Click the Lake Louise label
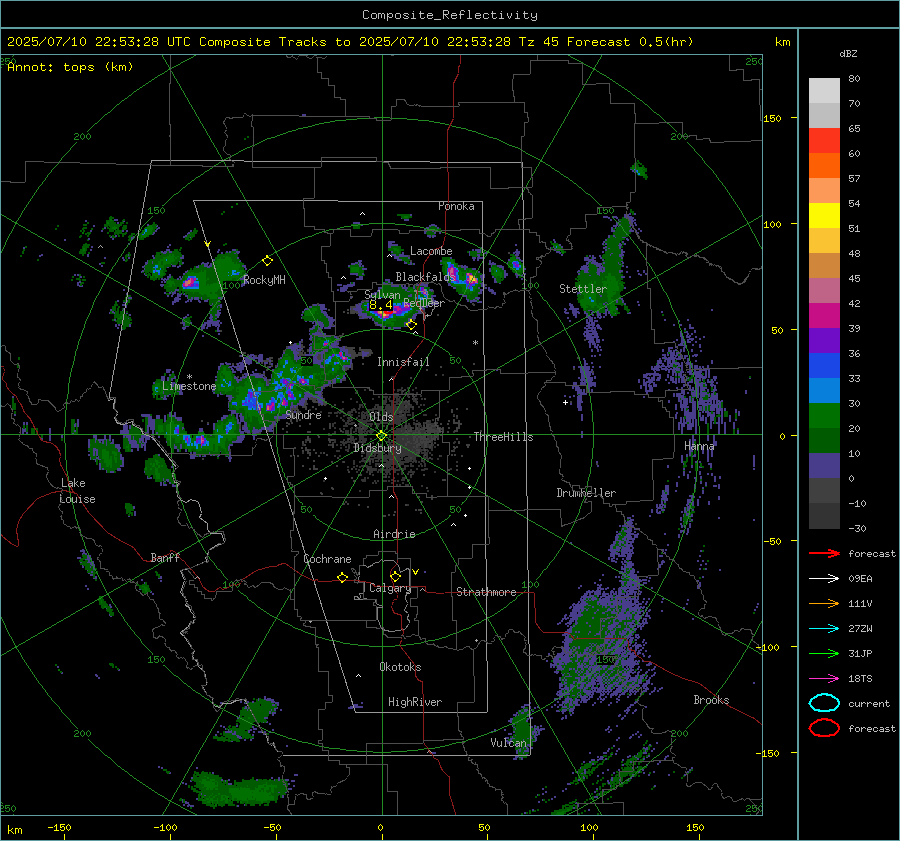This screenshot has width=900, height=841. 77,491
